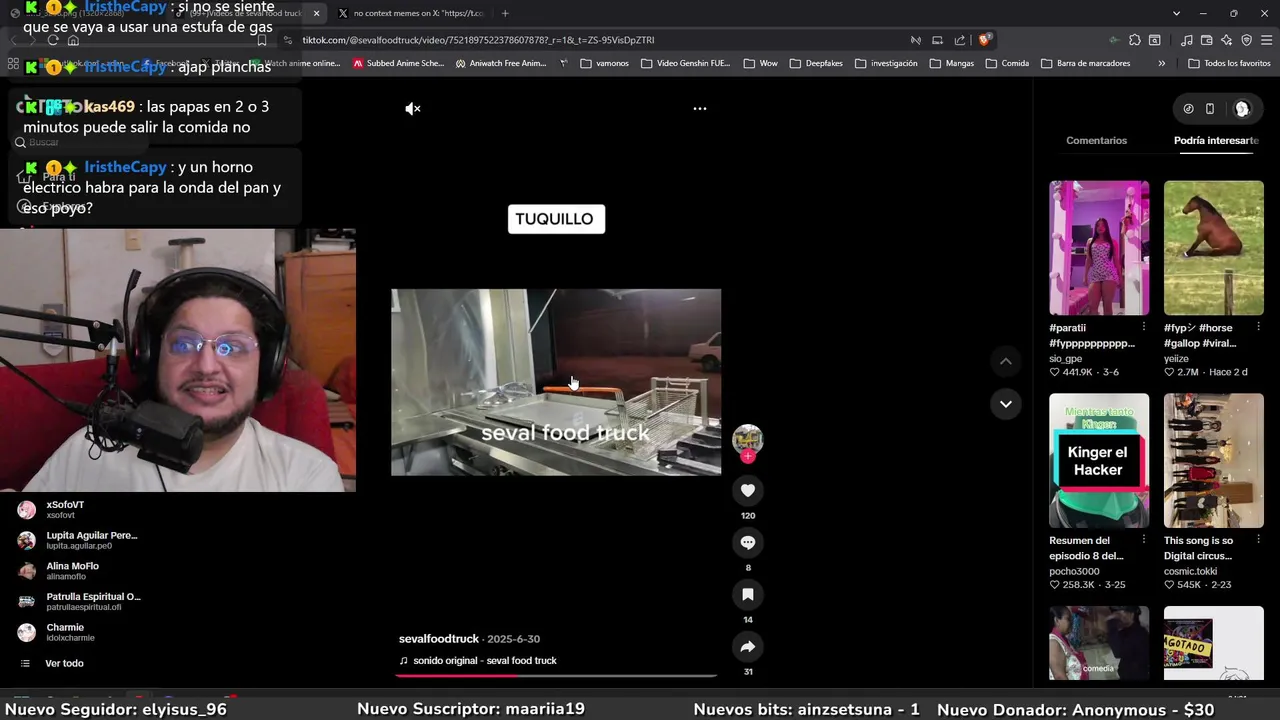Open options for Resumen del episodio card
This screenshot has width=1280, height=720.
[1144, 540]
